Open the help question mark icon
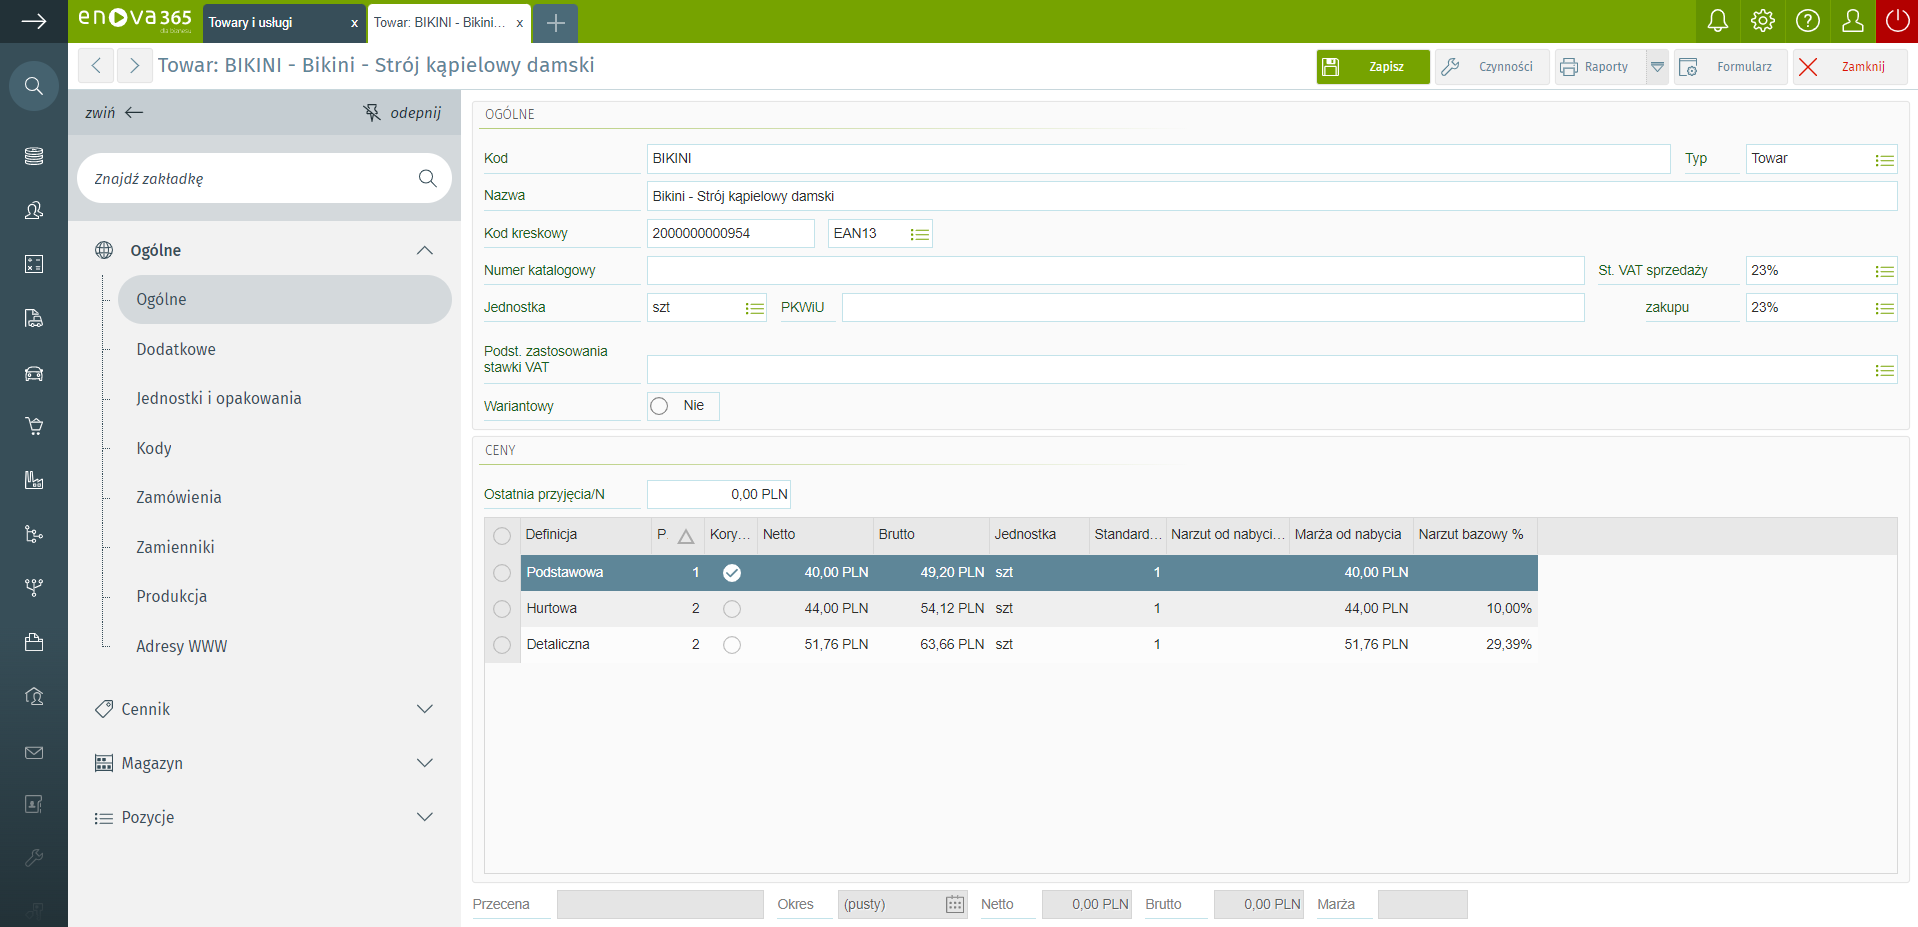The height and width of the screenshot is (927, 1918). point(1807,21)
